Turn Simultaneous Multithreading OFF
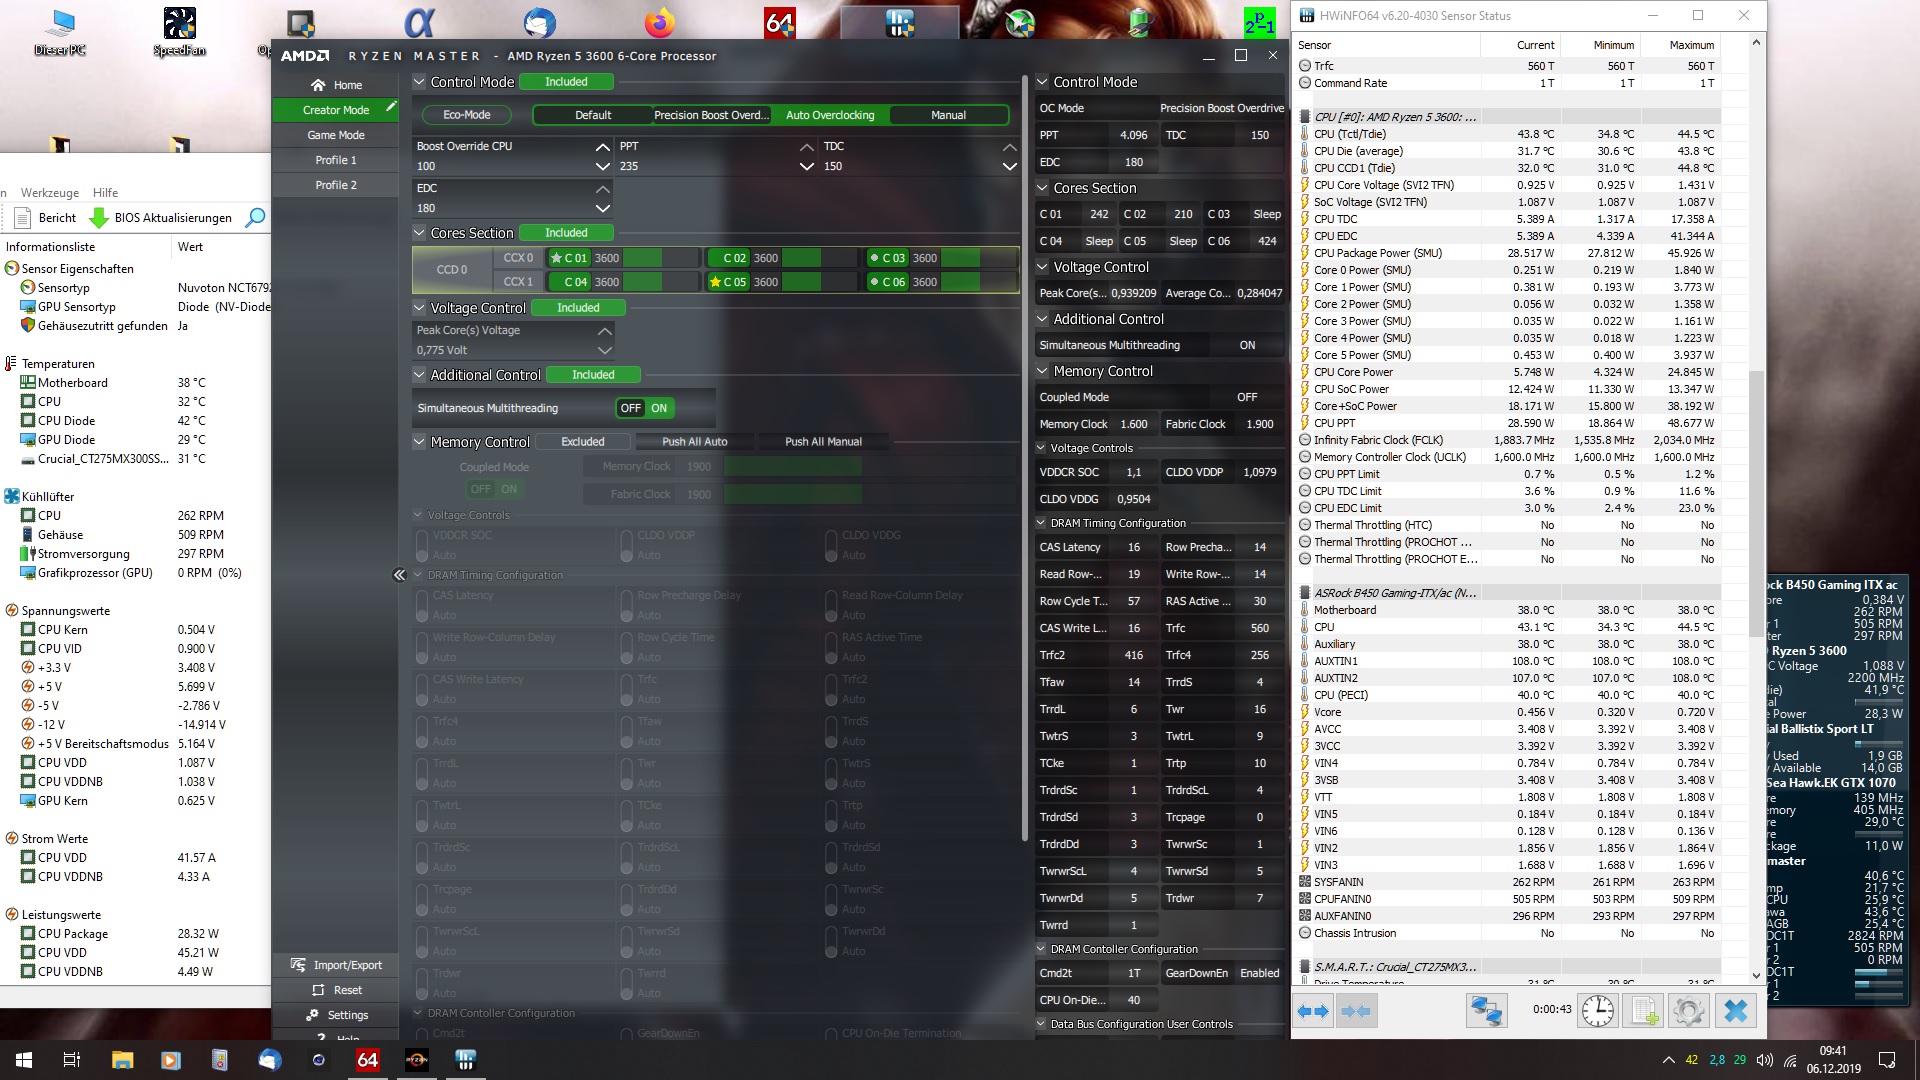This screenshot has width=1920, height=1080. click(630, 408)
